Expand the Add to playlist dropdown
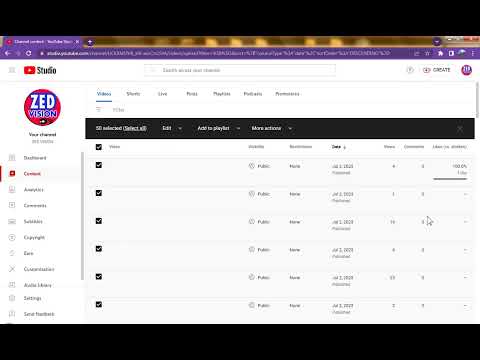 [219, 128]
